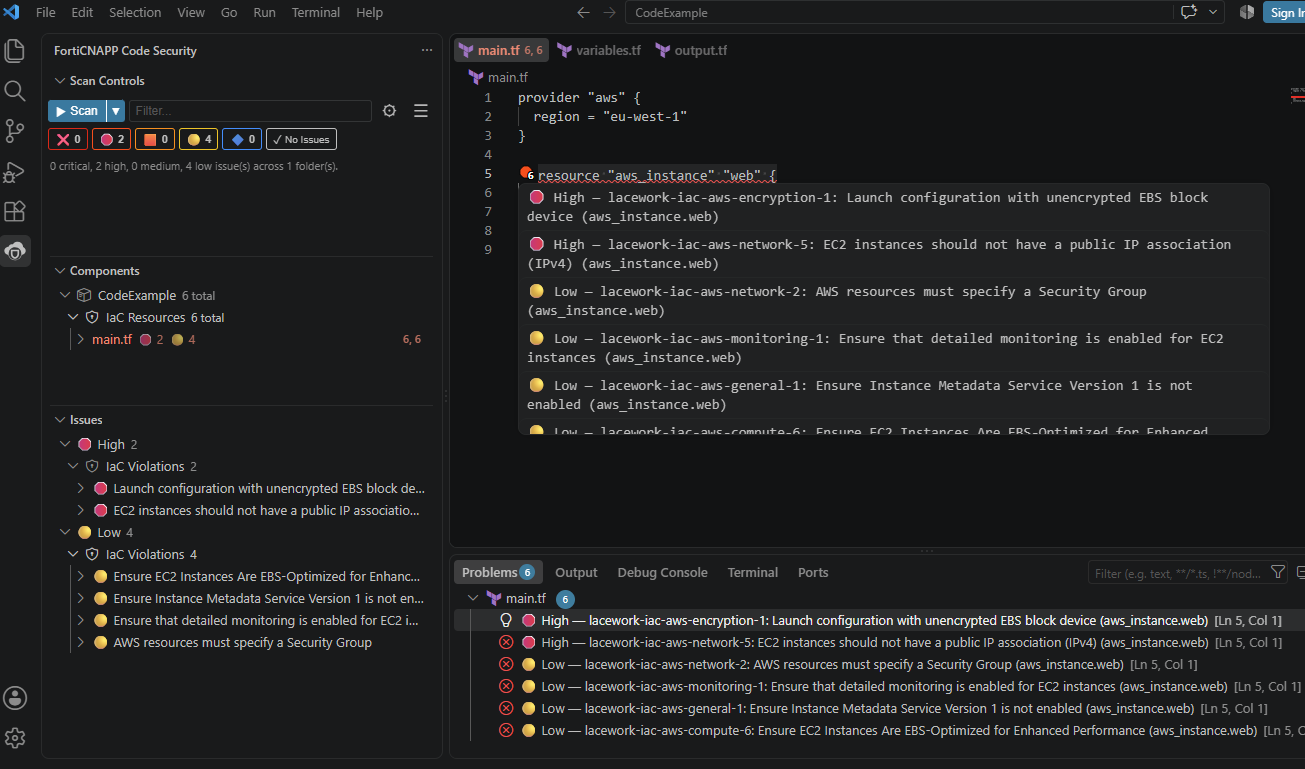Open the Accounts menu icon

[15, 698]
